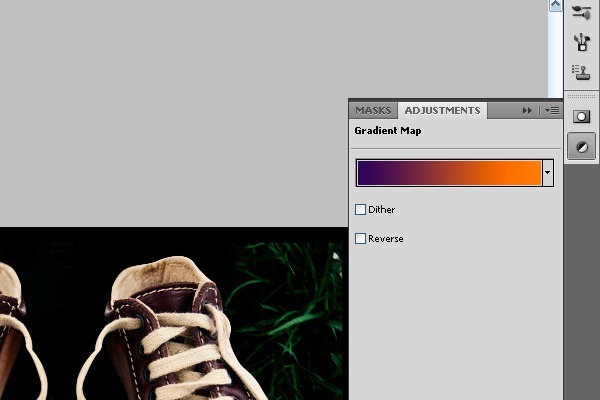Click the Masks panel icon in dock
The height and width of the screenshot is (400, 600).
[x=581, y=117]
